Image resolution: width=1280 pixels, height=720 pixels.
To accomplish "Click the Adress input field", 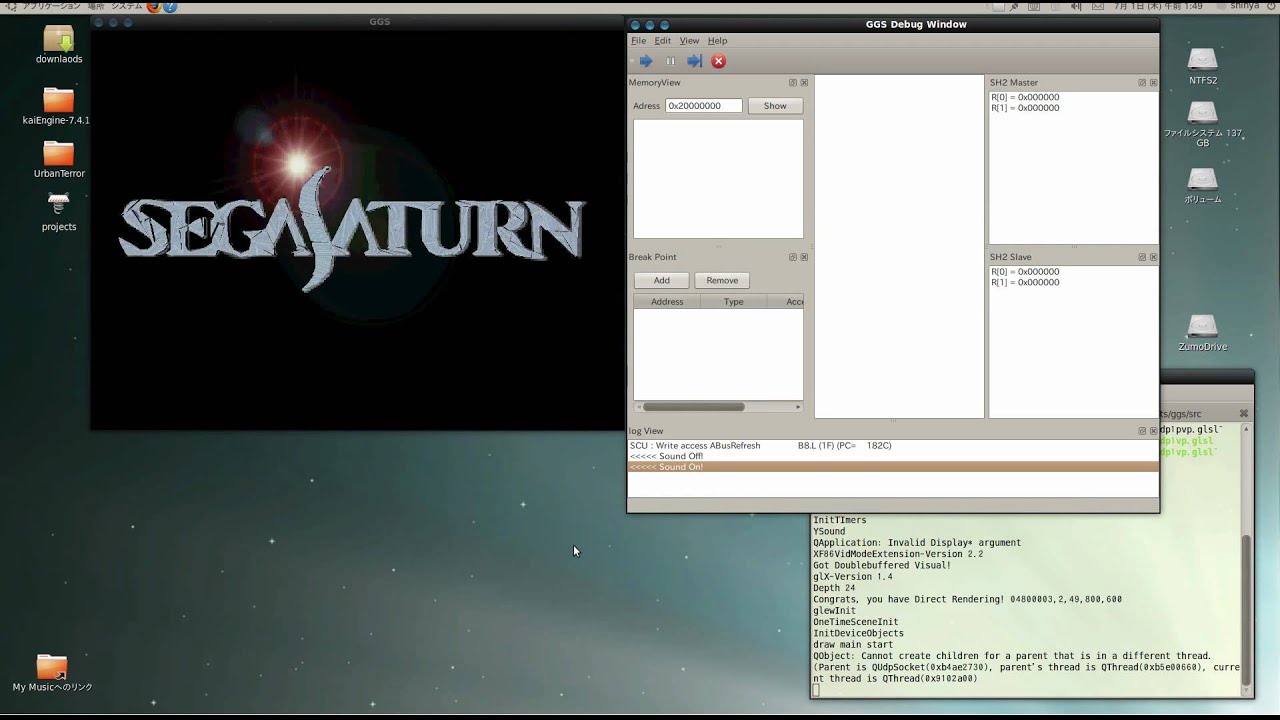I will (704, 106).
